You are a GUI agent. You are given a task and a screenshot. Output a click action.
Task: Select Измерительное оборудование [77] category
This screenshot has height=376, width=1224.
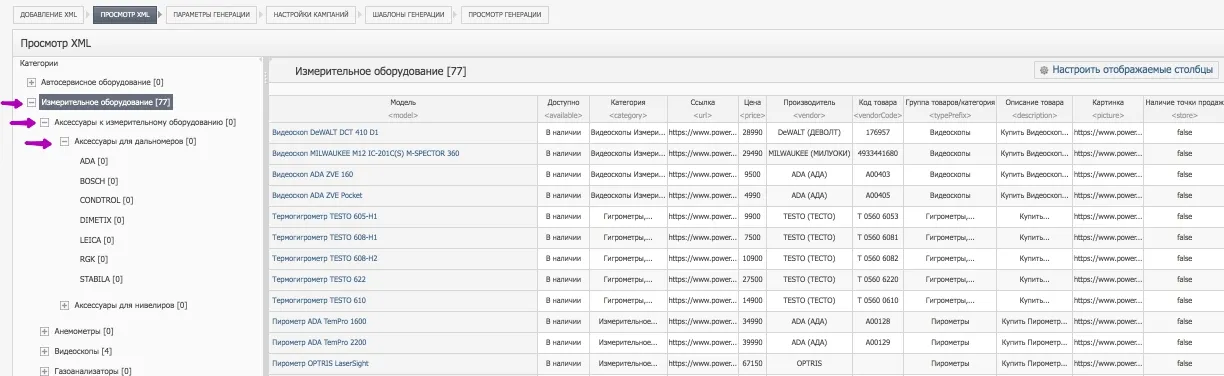point(106,102)
